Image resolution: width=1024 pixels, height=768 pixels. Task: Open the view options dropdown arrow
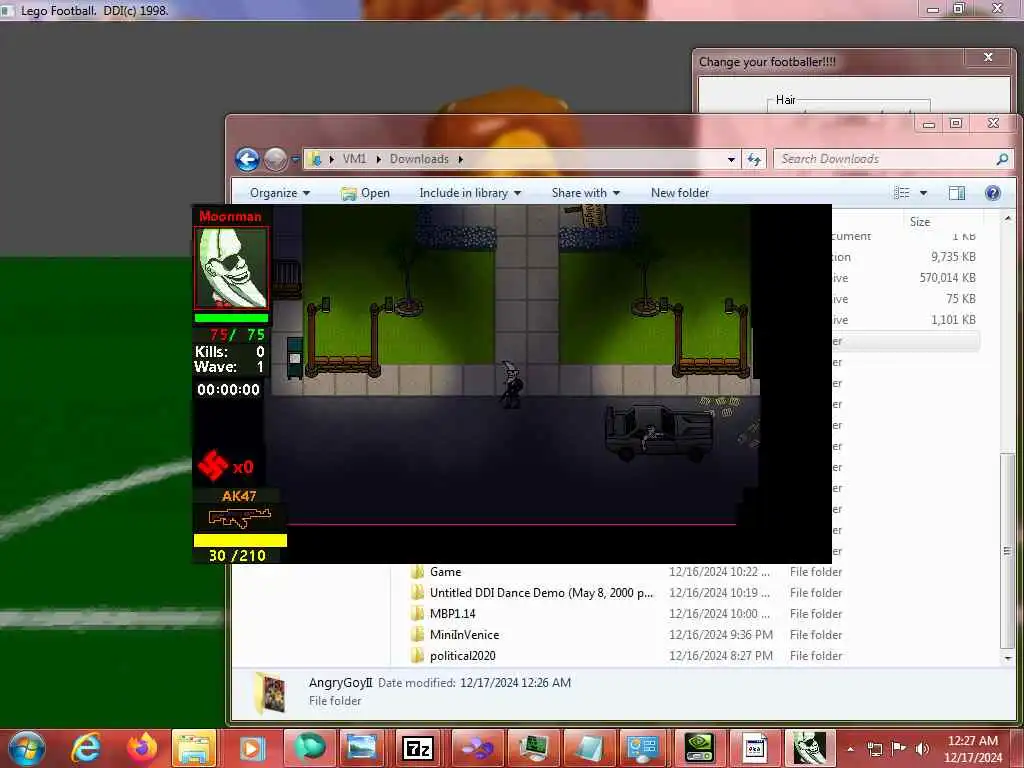[923, 193]
